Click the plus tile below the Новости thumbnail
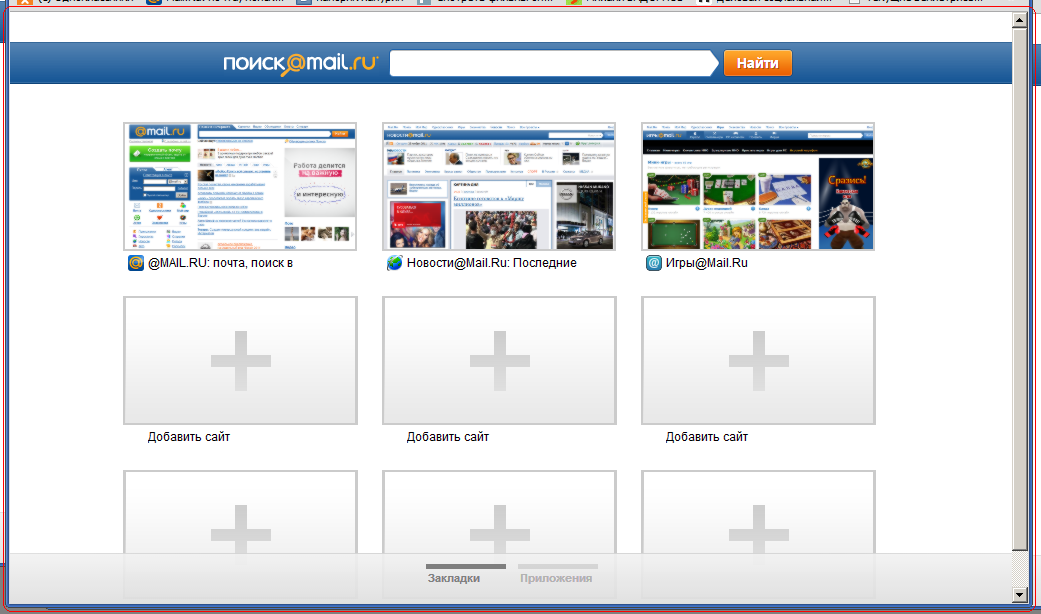The height and width of the screenshot is (614, 1041). 499,360
